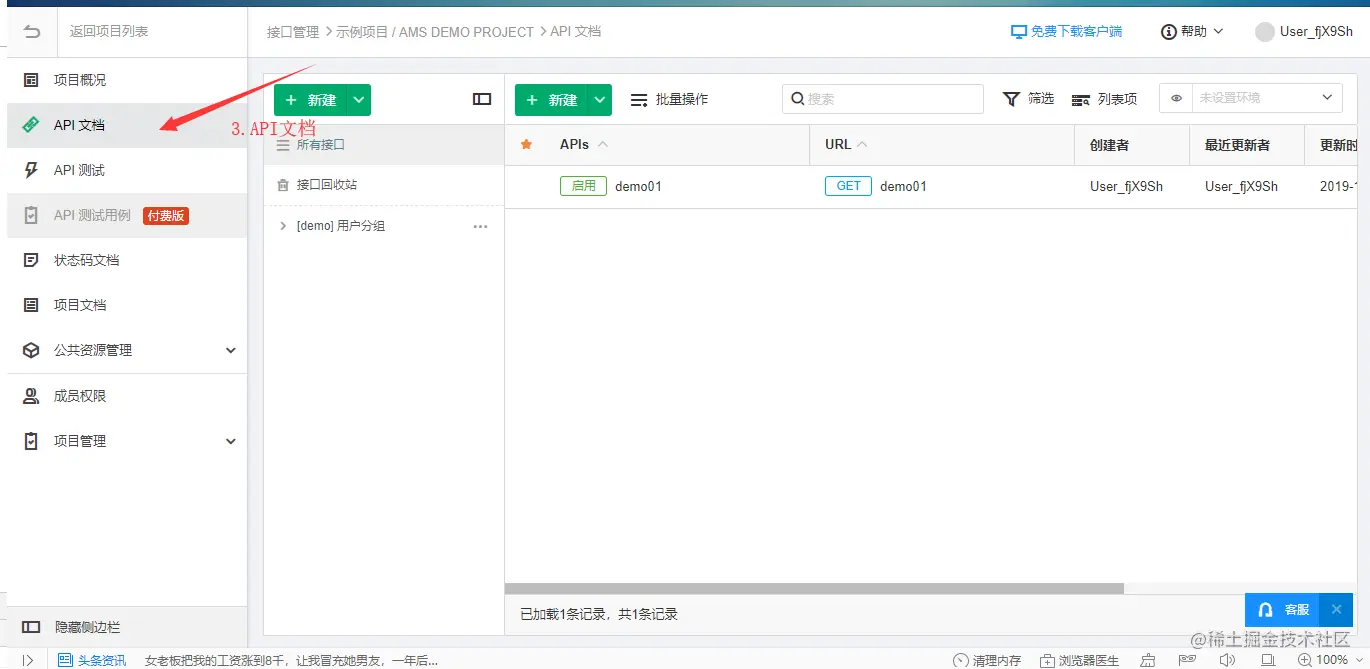Open 项目文档 sidebar item

point(127,305)
